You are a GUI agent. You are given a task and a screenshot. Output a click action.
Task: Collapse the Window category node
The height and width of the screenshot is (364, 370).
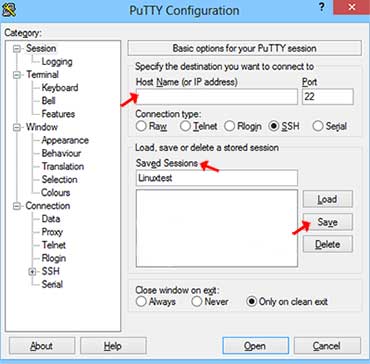tap(17, 128)
